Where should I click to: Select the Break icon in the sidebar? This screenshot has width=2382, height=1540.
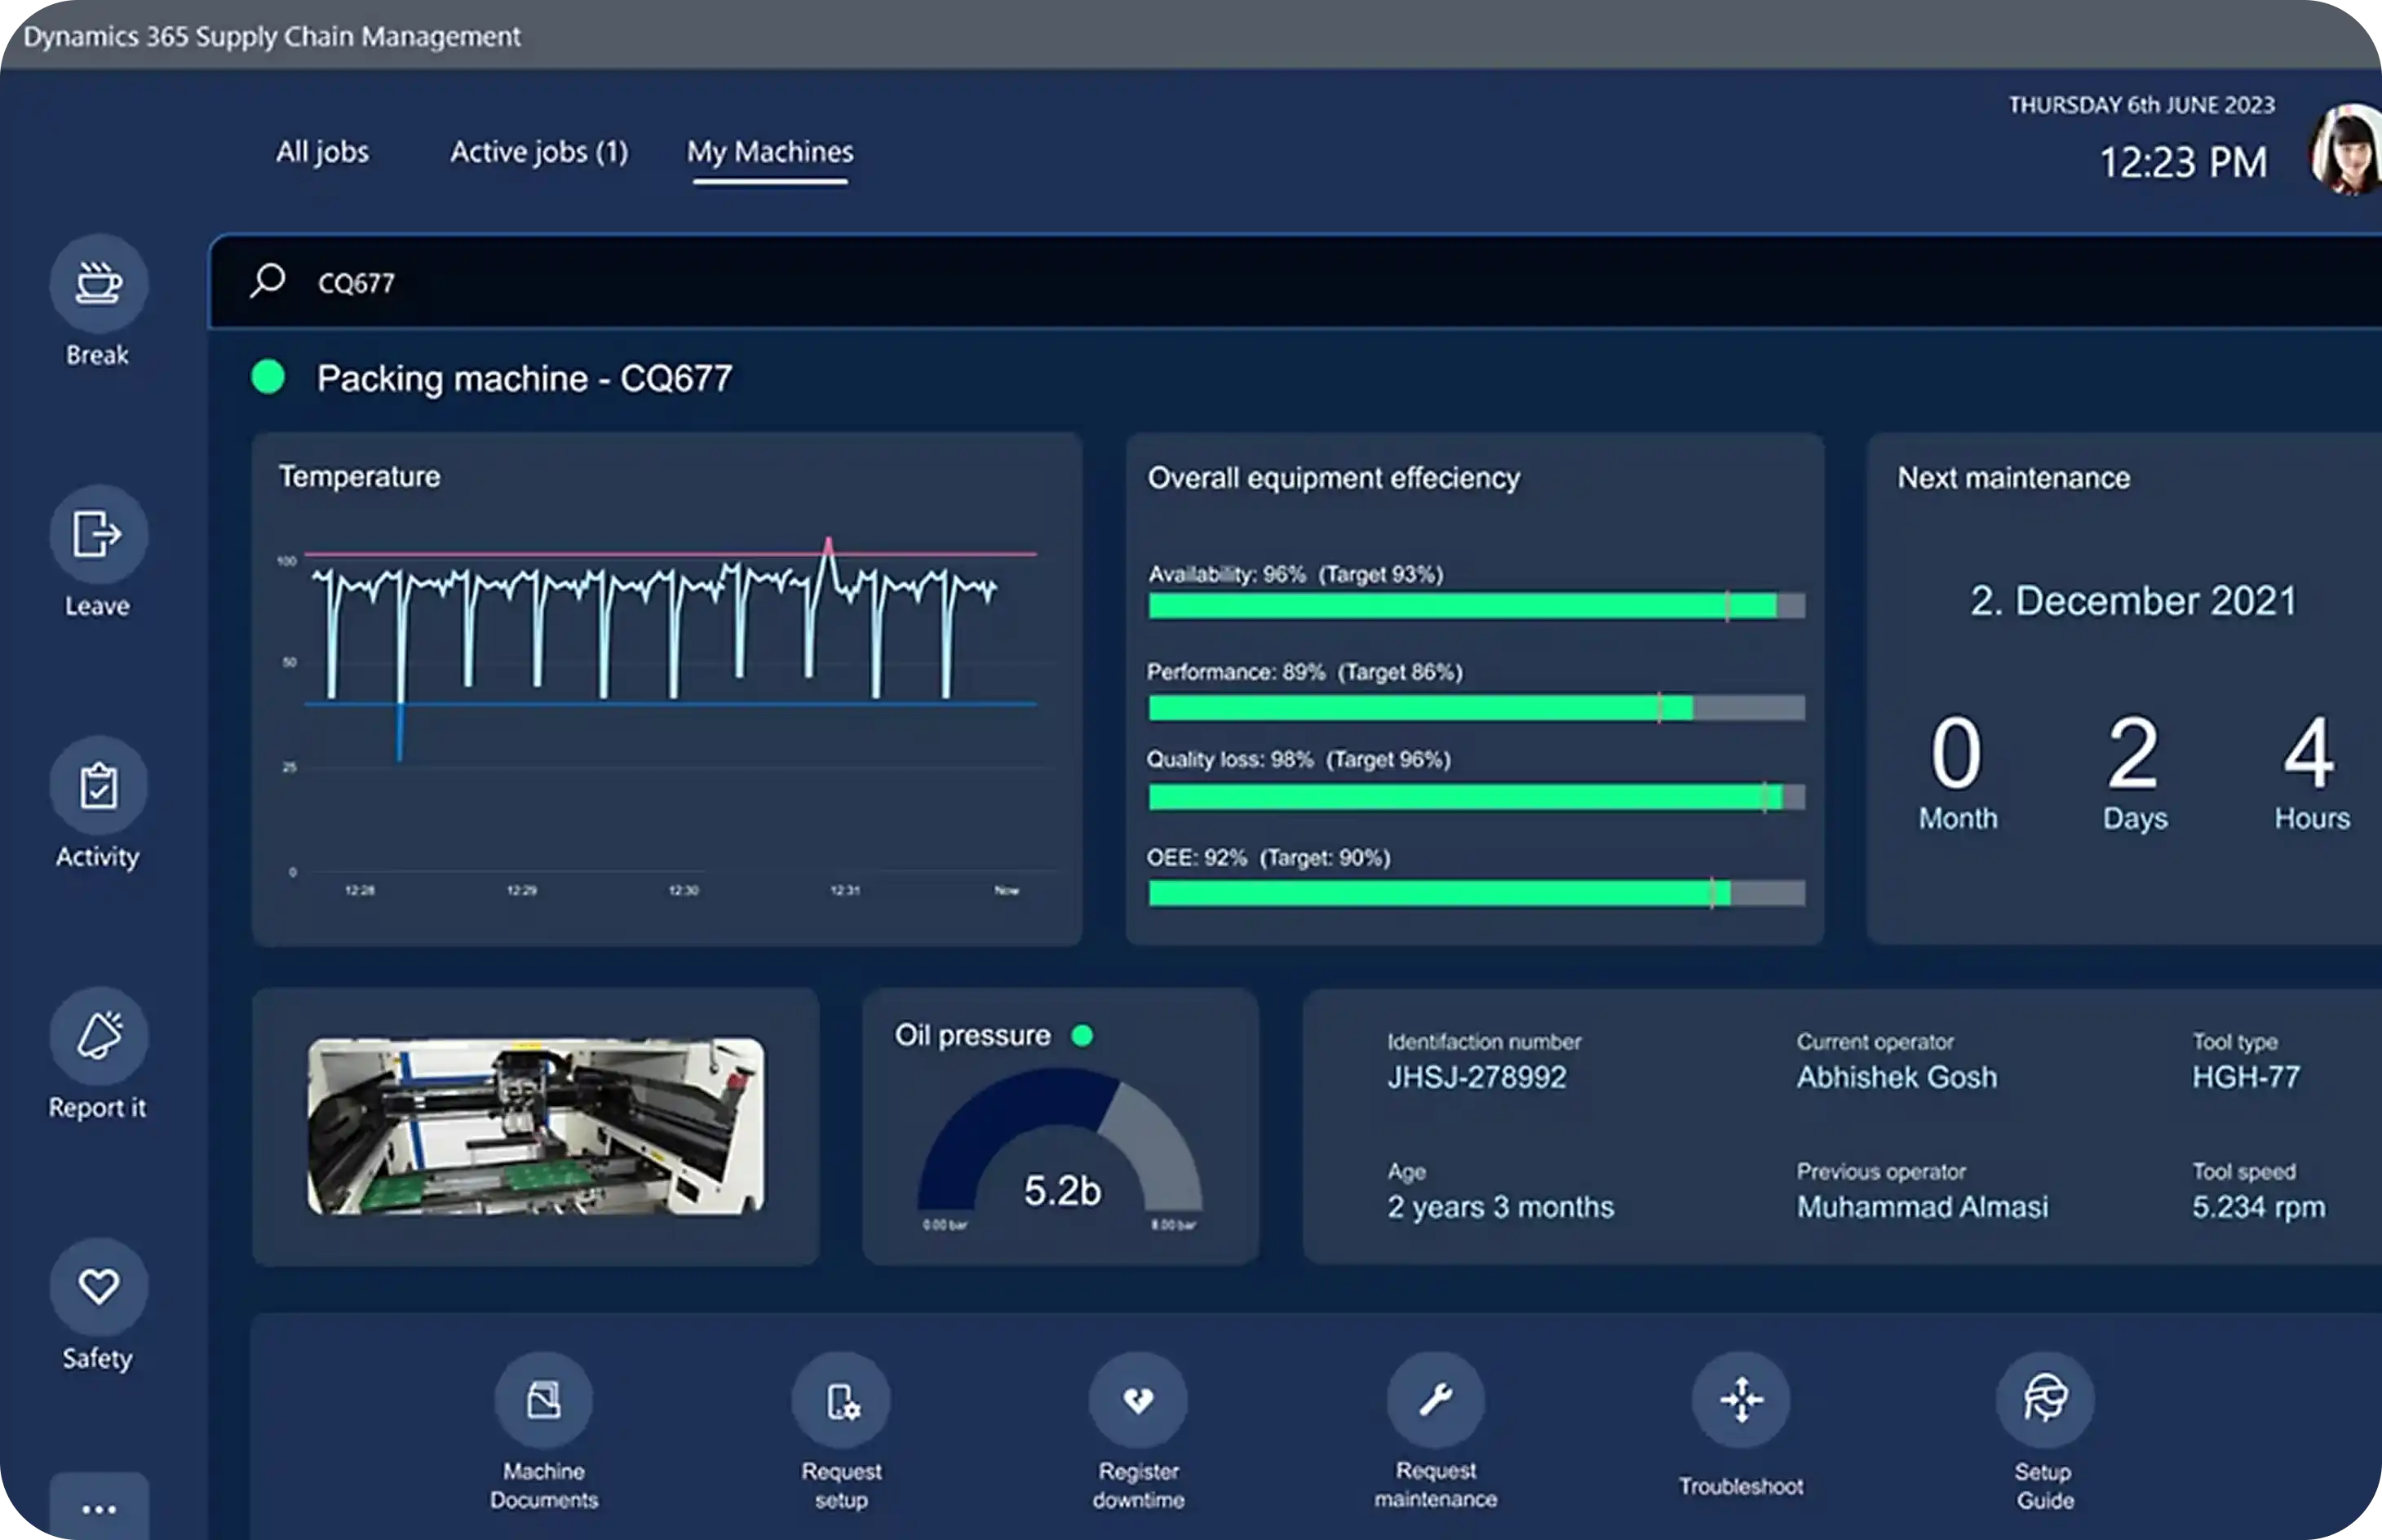click(x=97, y=283)
